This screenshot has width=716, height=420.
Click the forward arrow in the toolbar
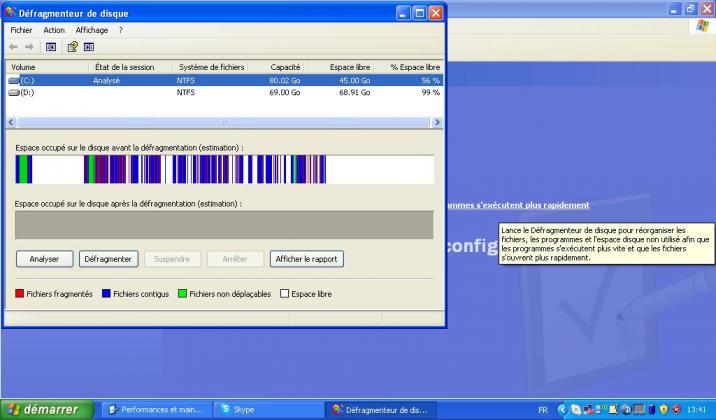click(x=29, y=46)
